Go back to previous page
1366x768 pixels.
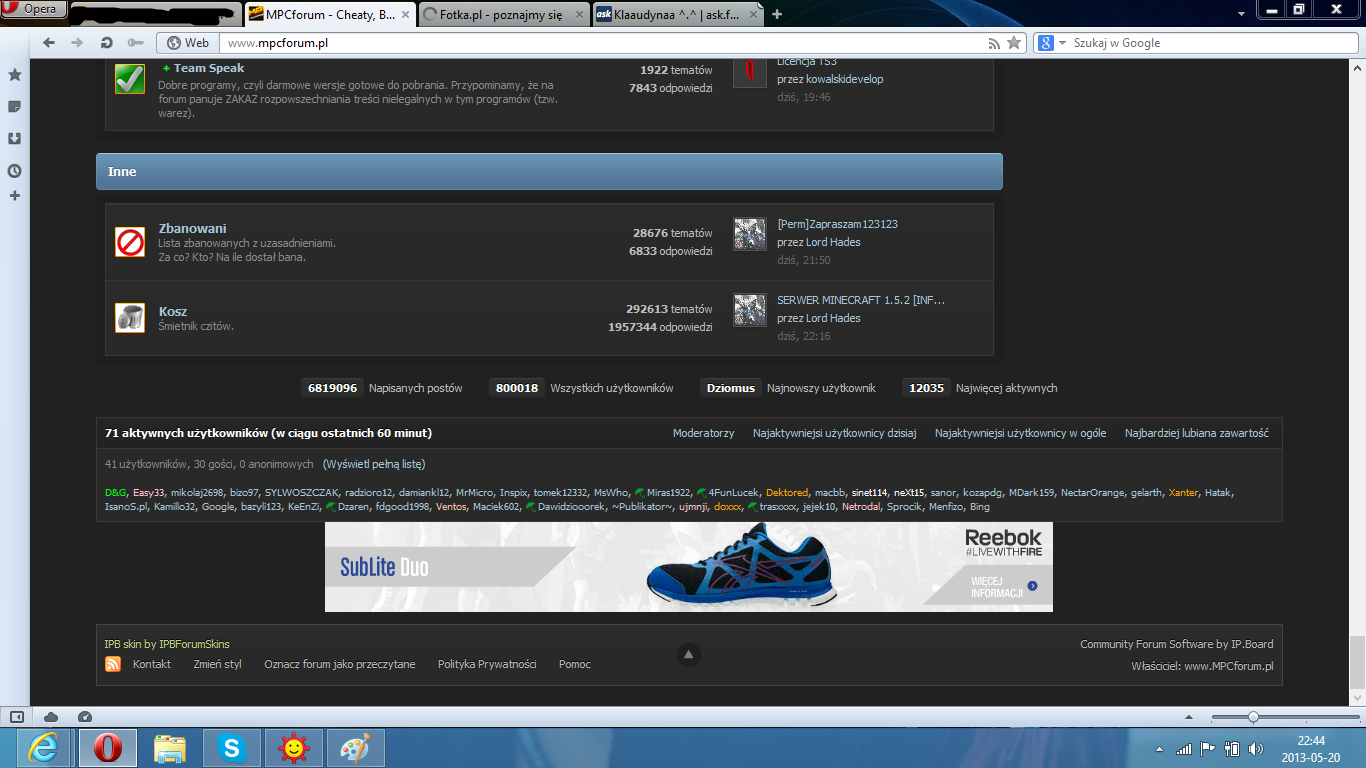point(48,43)
